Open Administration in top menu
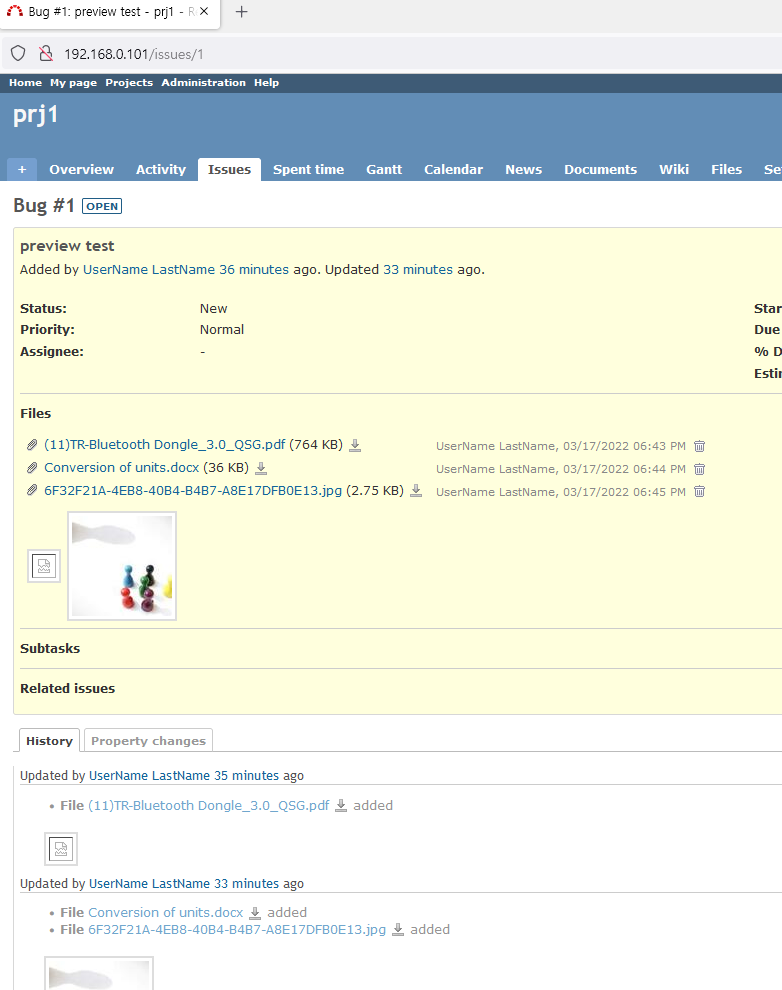 click(x=203, y=83)
